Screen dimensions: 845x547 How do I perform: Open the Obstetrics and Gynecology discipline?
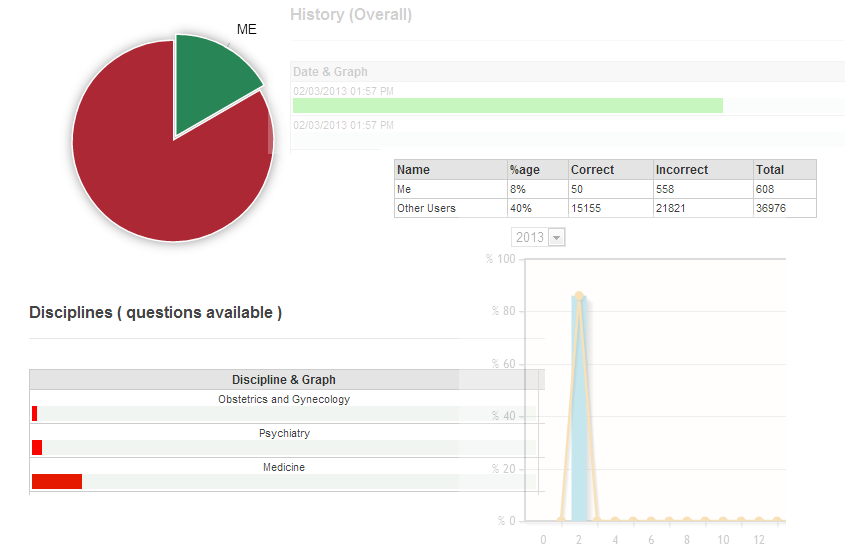pos(284,399)
